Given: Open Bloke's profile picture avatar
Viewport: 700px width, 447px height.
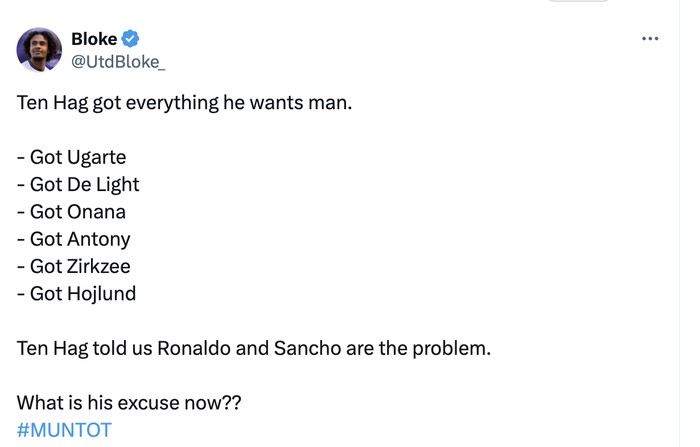Looking at the screenshot, I should [x=39, y=50].
